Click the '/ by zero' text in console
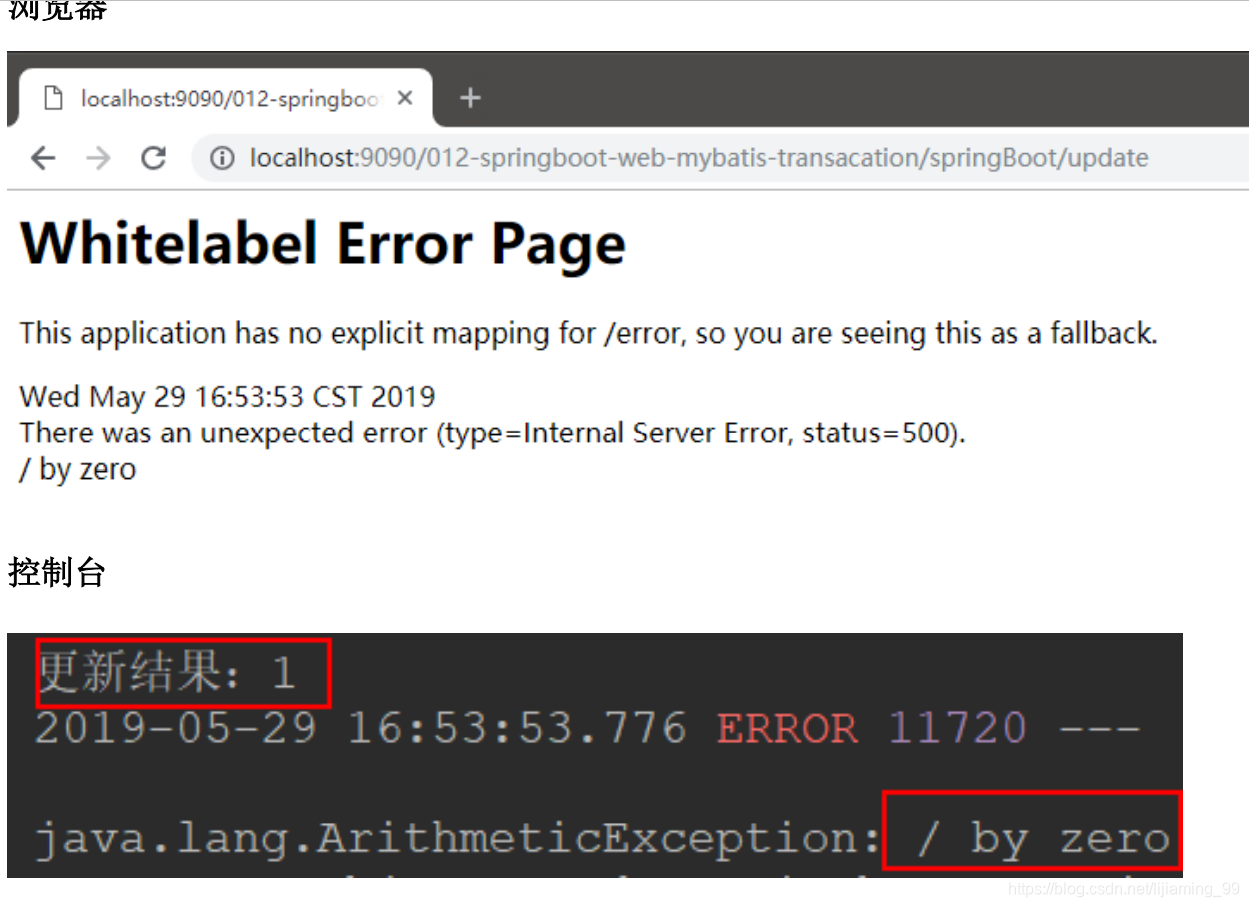 pyautogui.click(x=1044, y=839)
